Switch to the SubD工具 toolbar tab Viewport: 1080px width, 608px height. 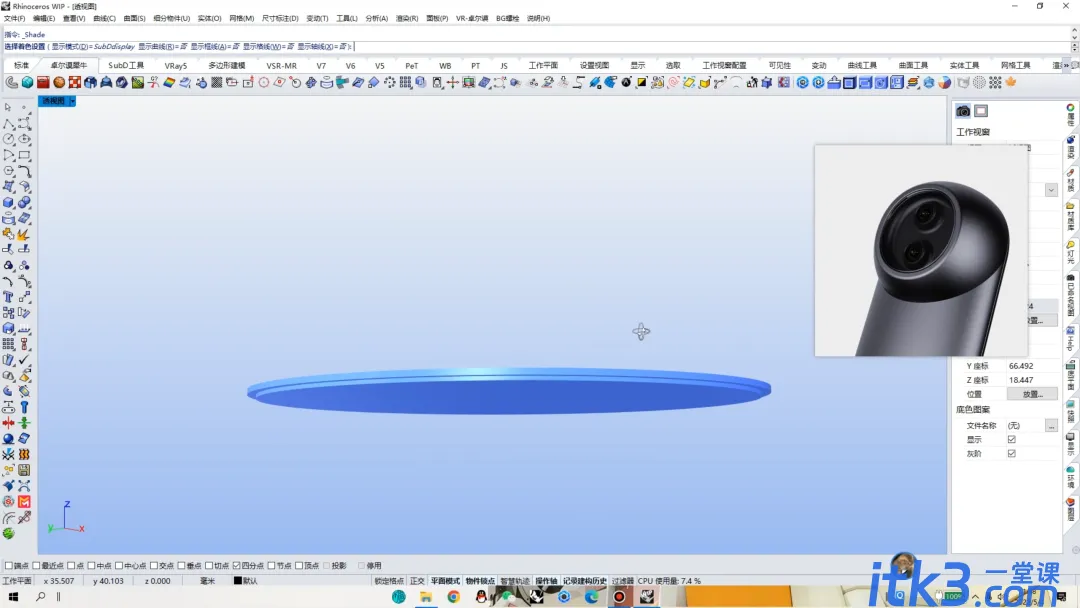126,65
